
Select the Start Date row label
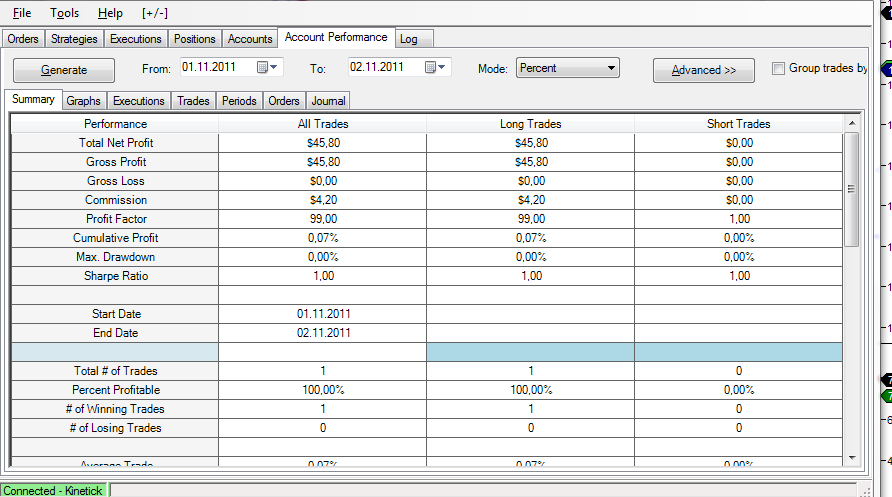(115, 314)
